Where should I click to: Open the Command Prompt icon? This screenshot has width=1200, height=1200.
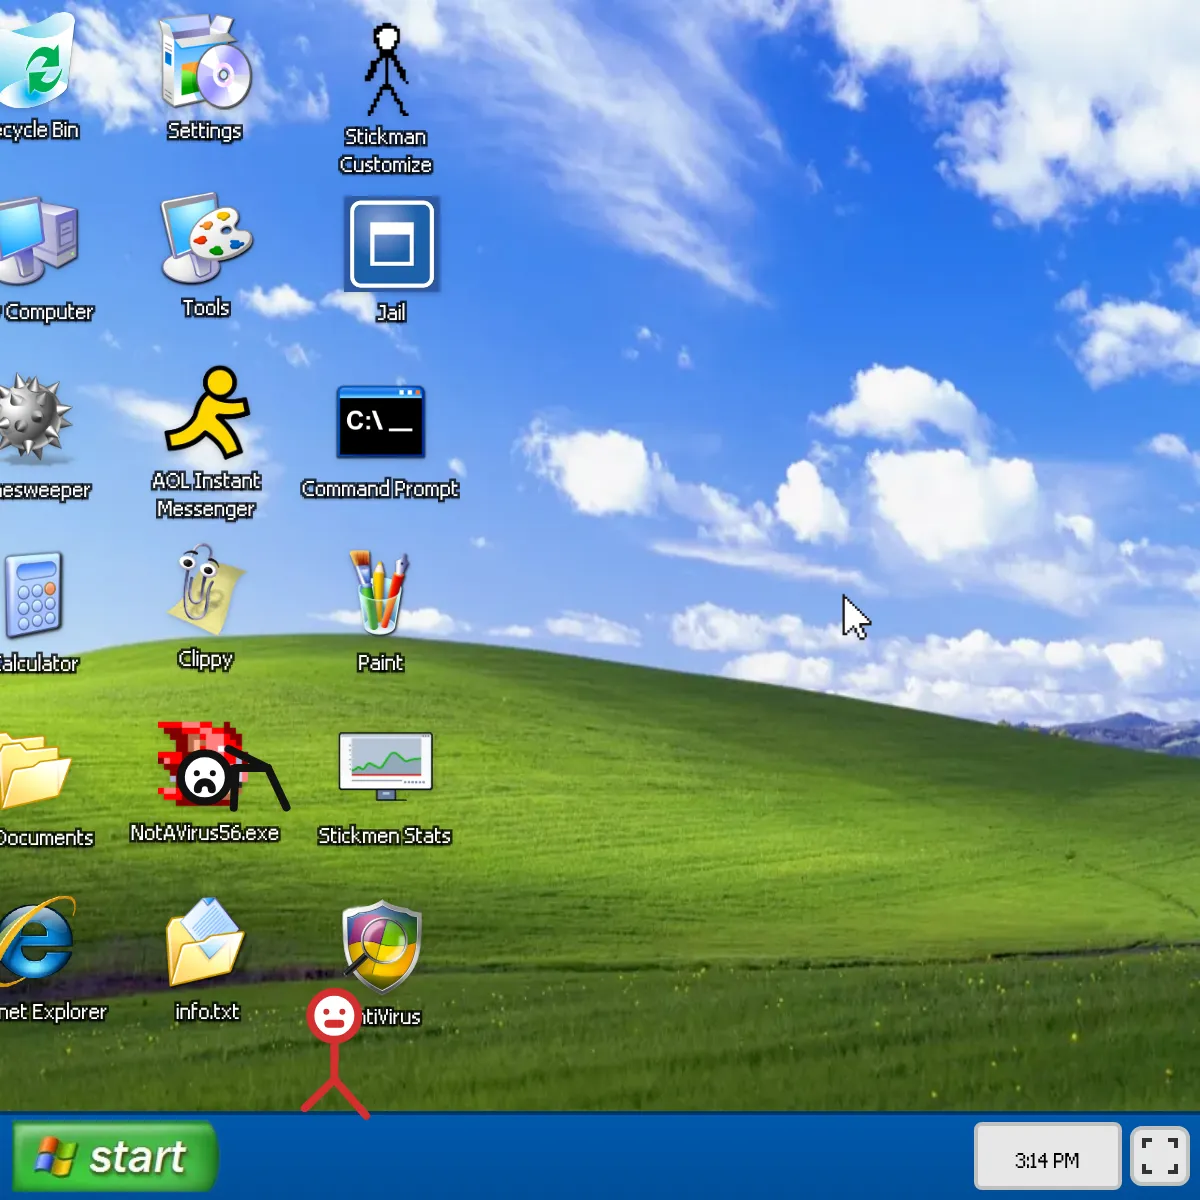point(381,422)
